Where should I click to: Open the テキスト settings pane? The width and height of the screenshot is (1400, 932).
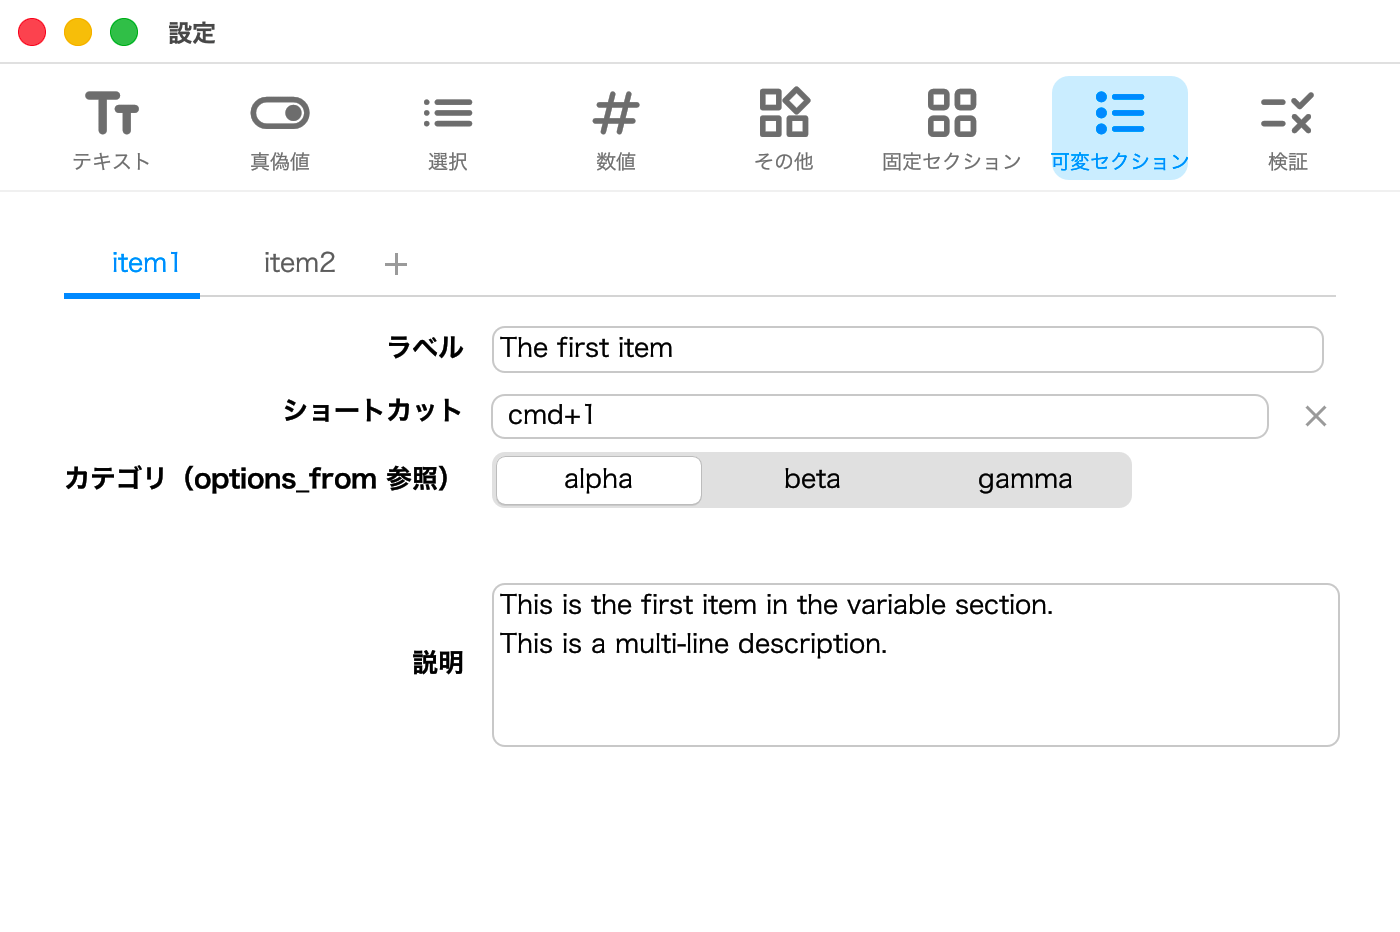pyautogui.click(x=111, y=128)
